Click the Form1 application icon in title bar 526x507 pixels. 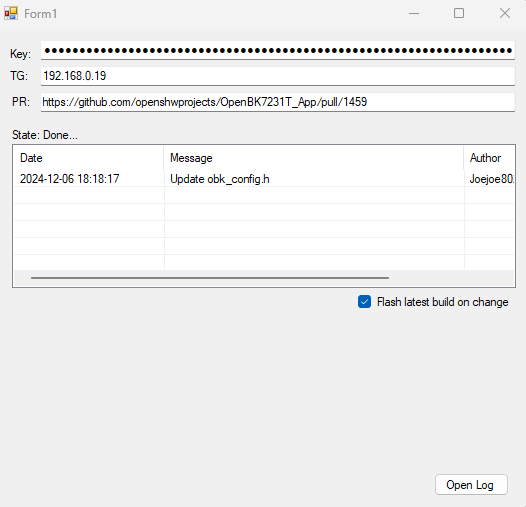tap(11, 13)
